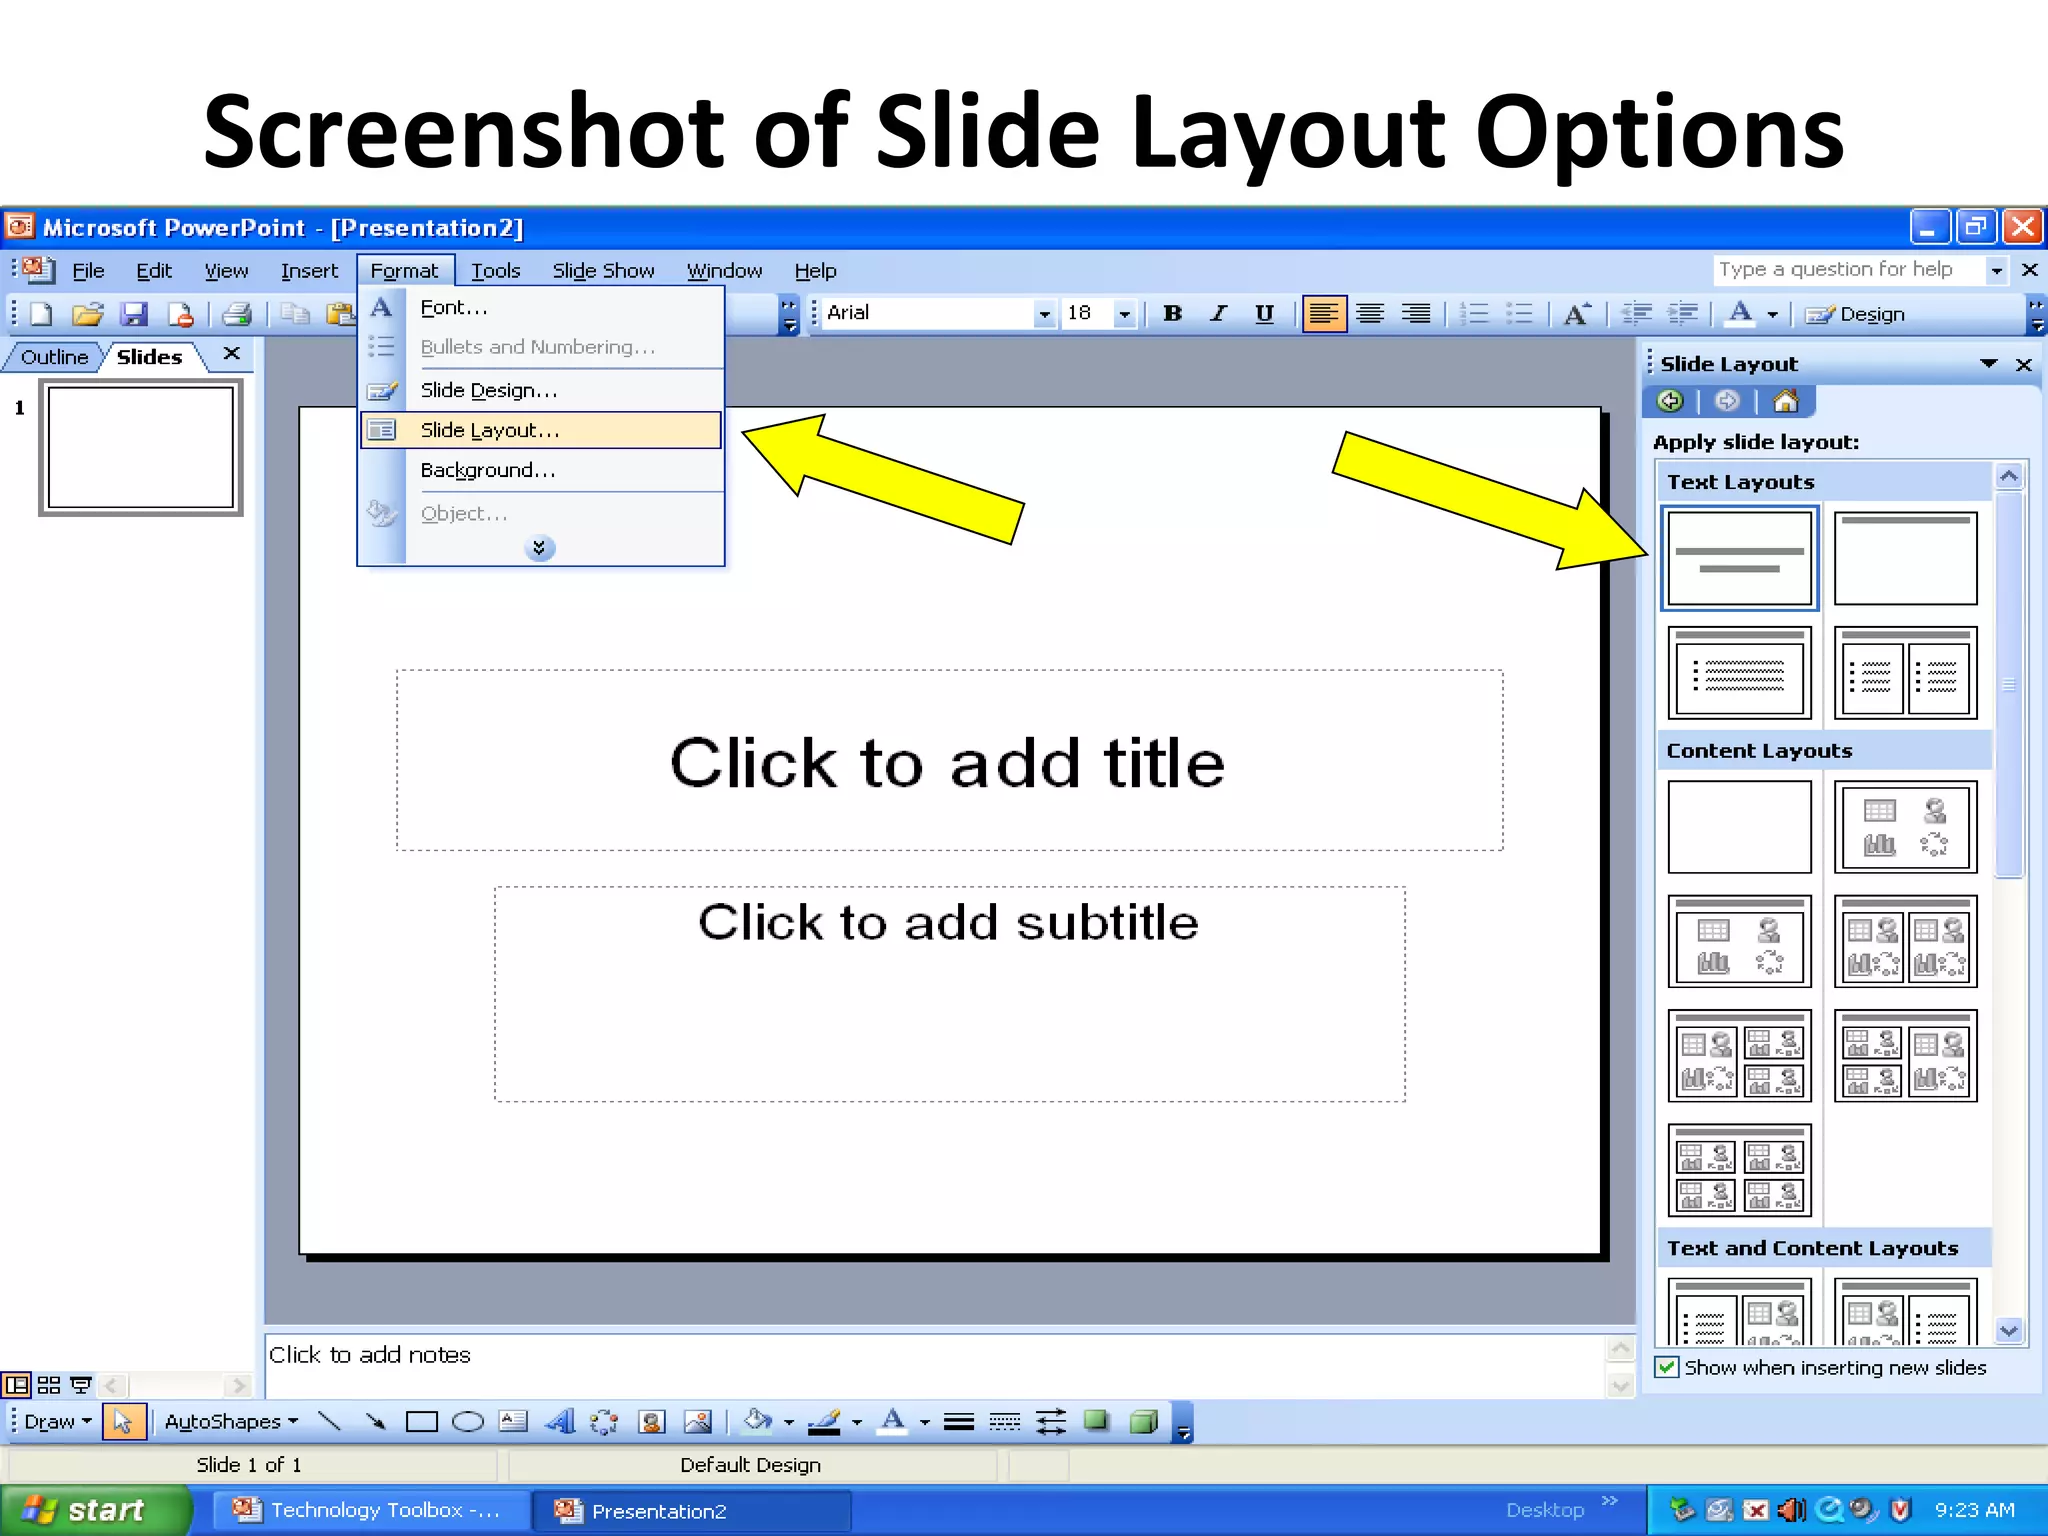Click the Increase Font Size icon
This screenshot has width=2048, height=1536.
[1577, 313]
